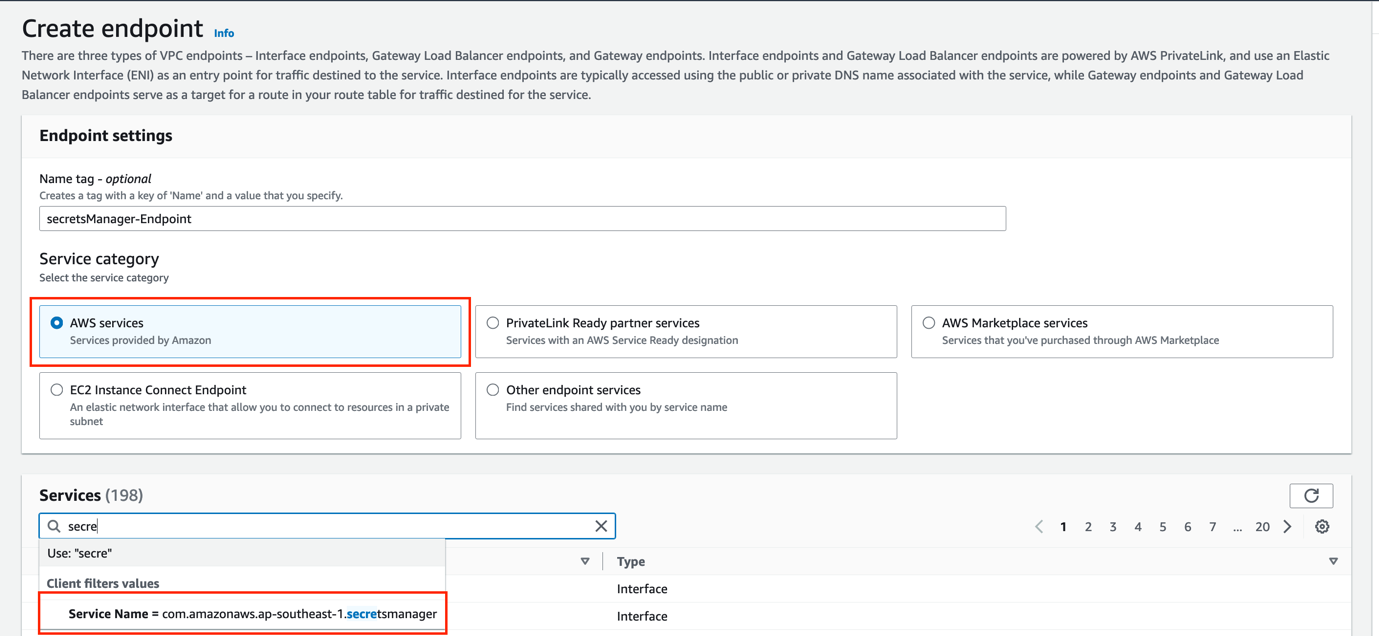Screen dimensions: 1379x636
Task: Clear the search field using the X icon
Action: point(601,525)
